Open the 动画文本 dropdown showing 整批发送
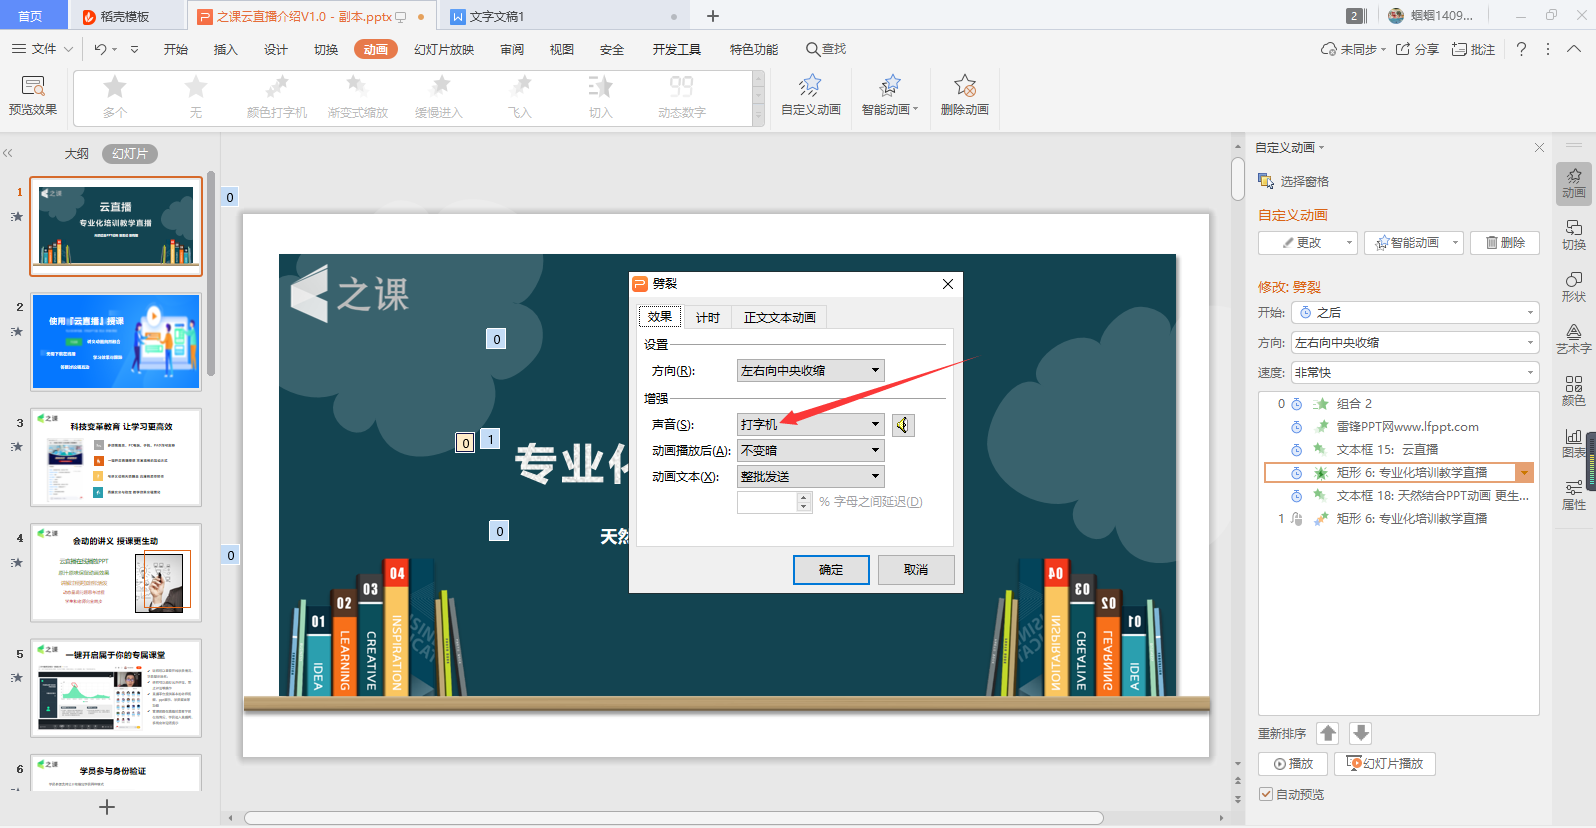1596x828 pixels. (811, 477)
